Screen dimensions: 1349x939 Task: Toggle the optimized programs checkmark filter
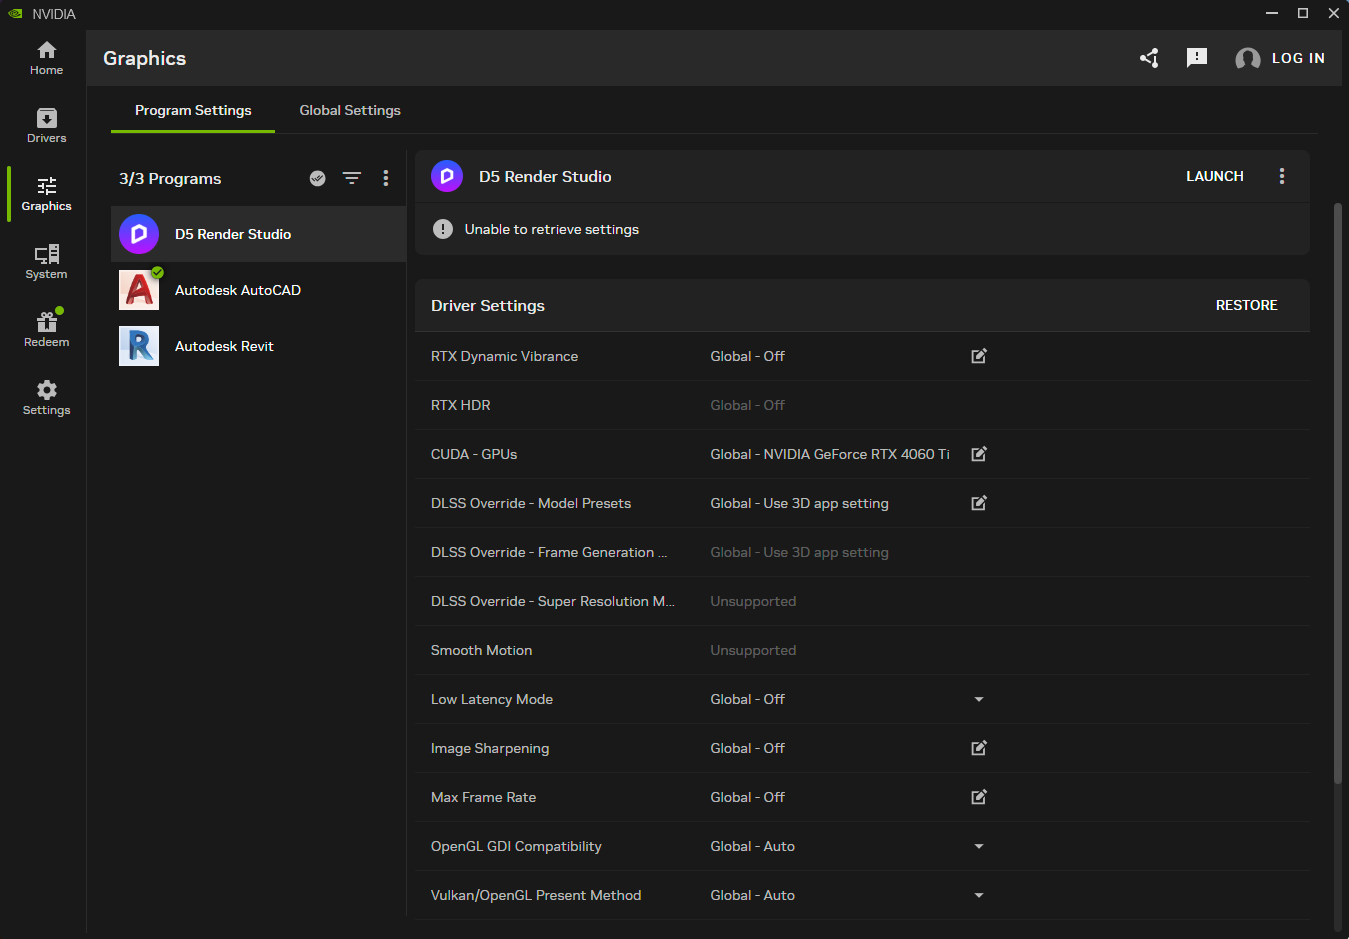(317, 178)
